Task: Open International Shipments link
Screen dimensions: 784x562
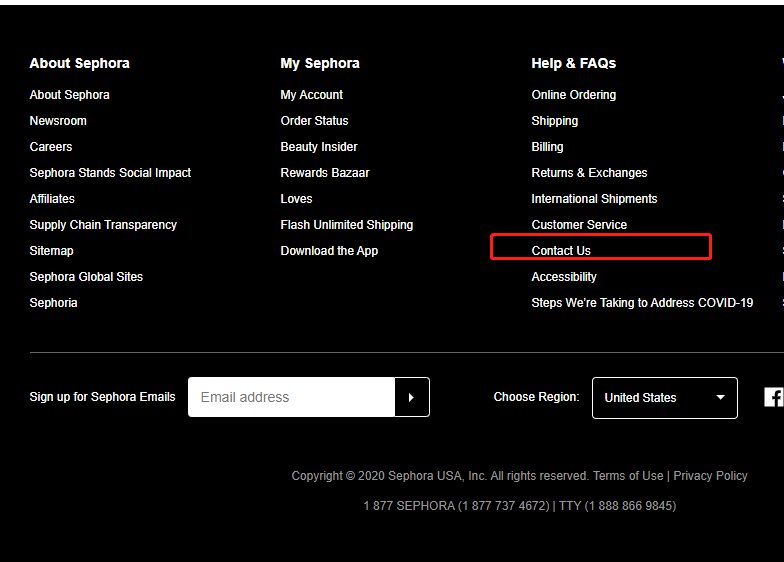Action: [x=594, y=199]
